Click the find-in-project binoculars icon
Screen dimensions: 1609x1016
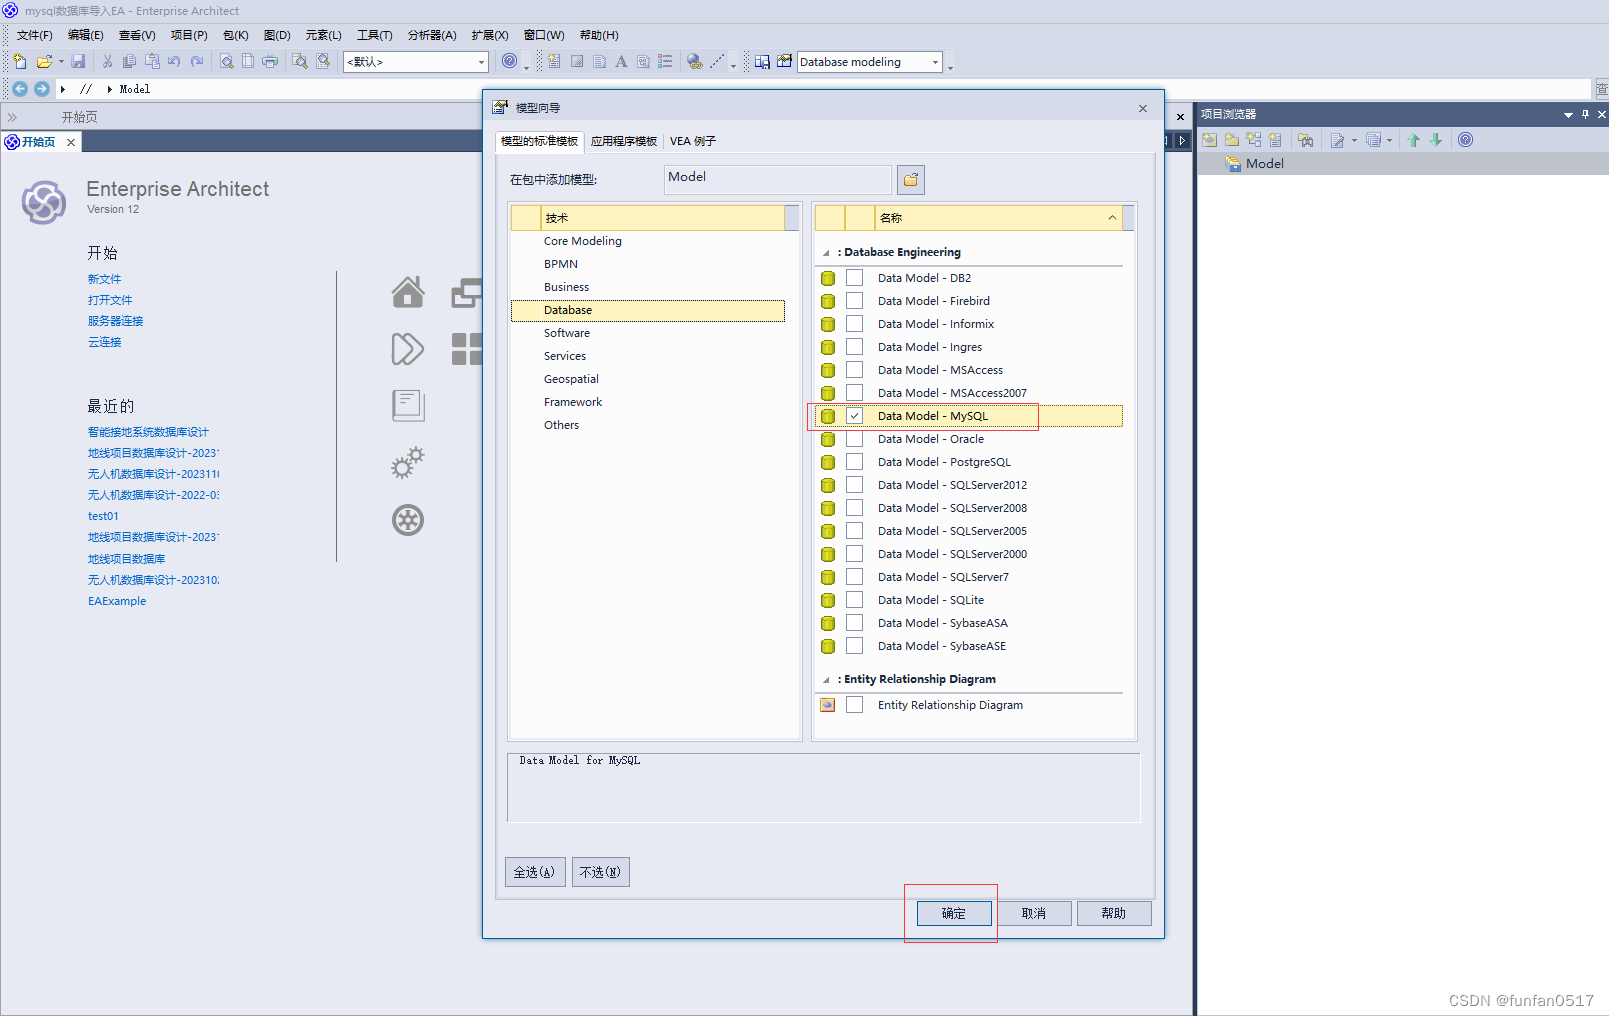click(x=1305, y=140)
